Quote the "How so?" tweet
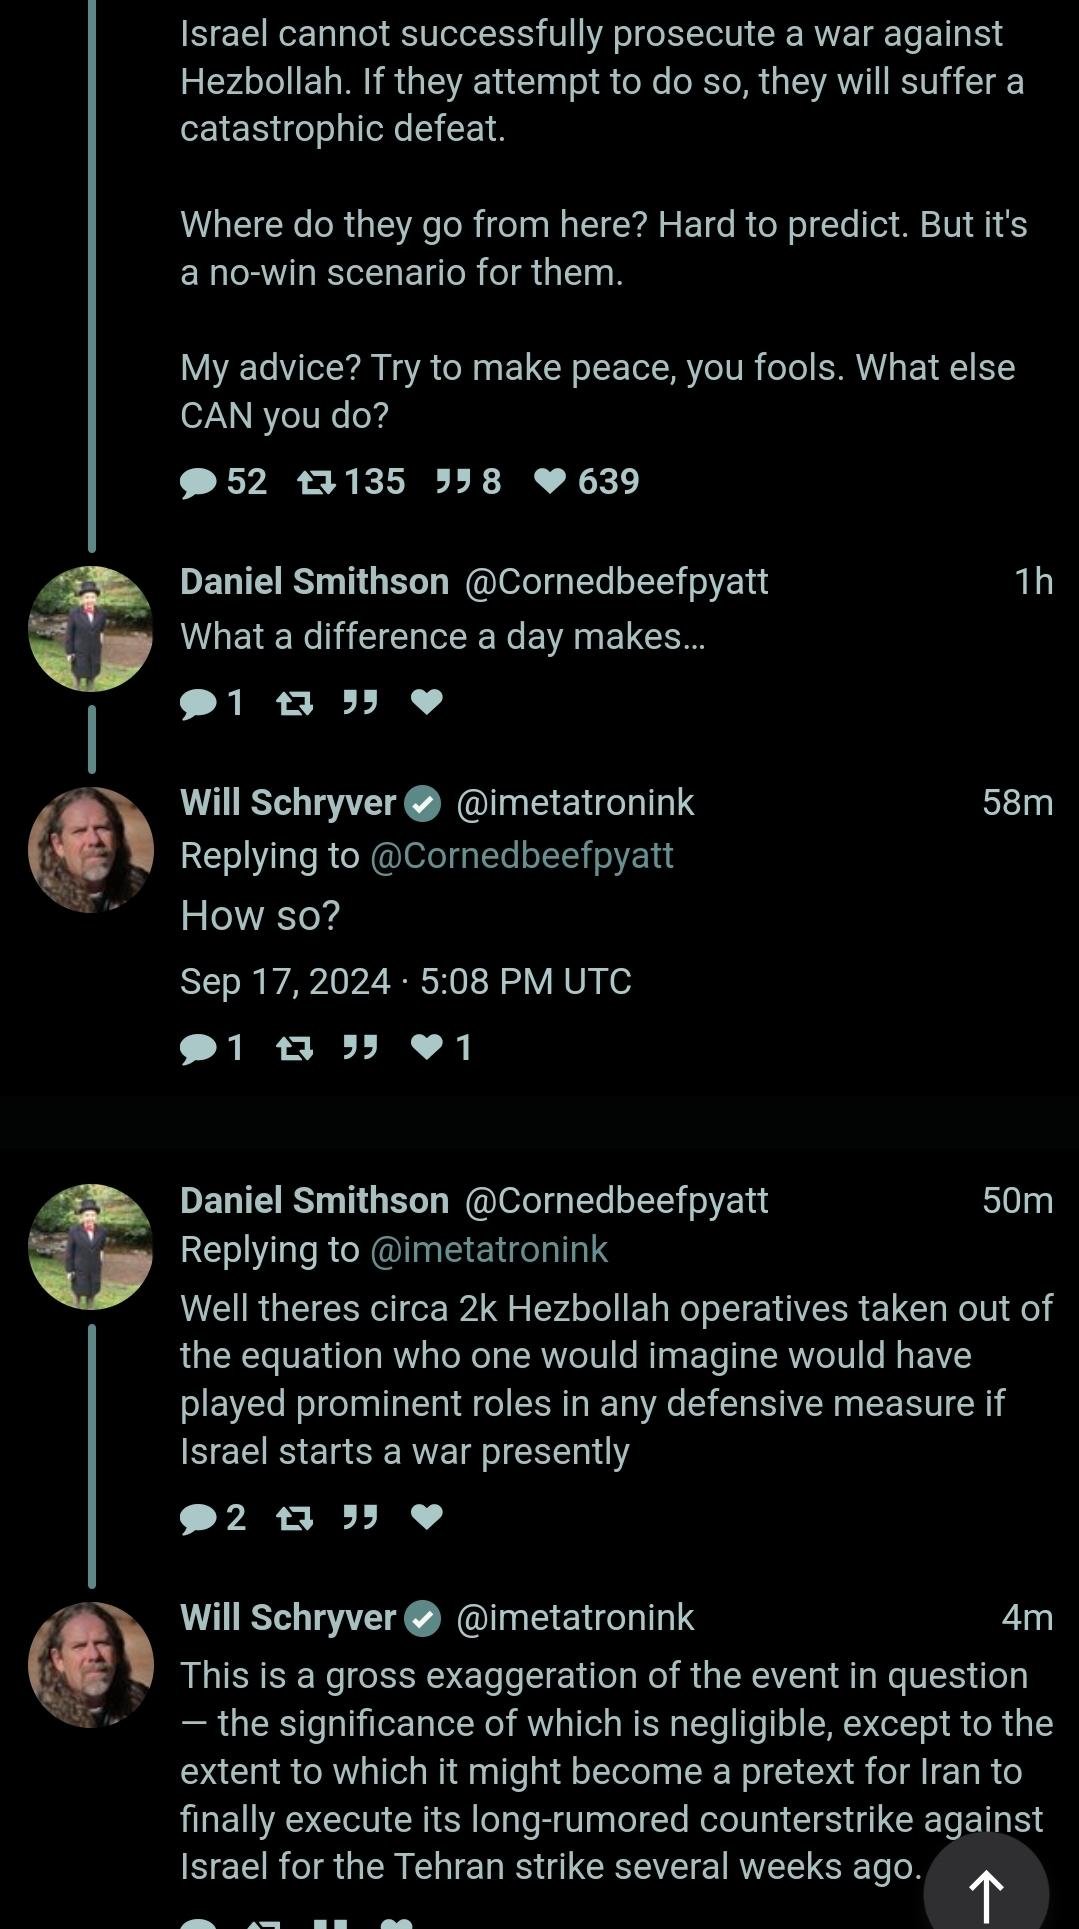Screen dimensions: 1079x1929 tap(360, 1047)
